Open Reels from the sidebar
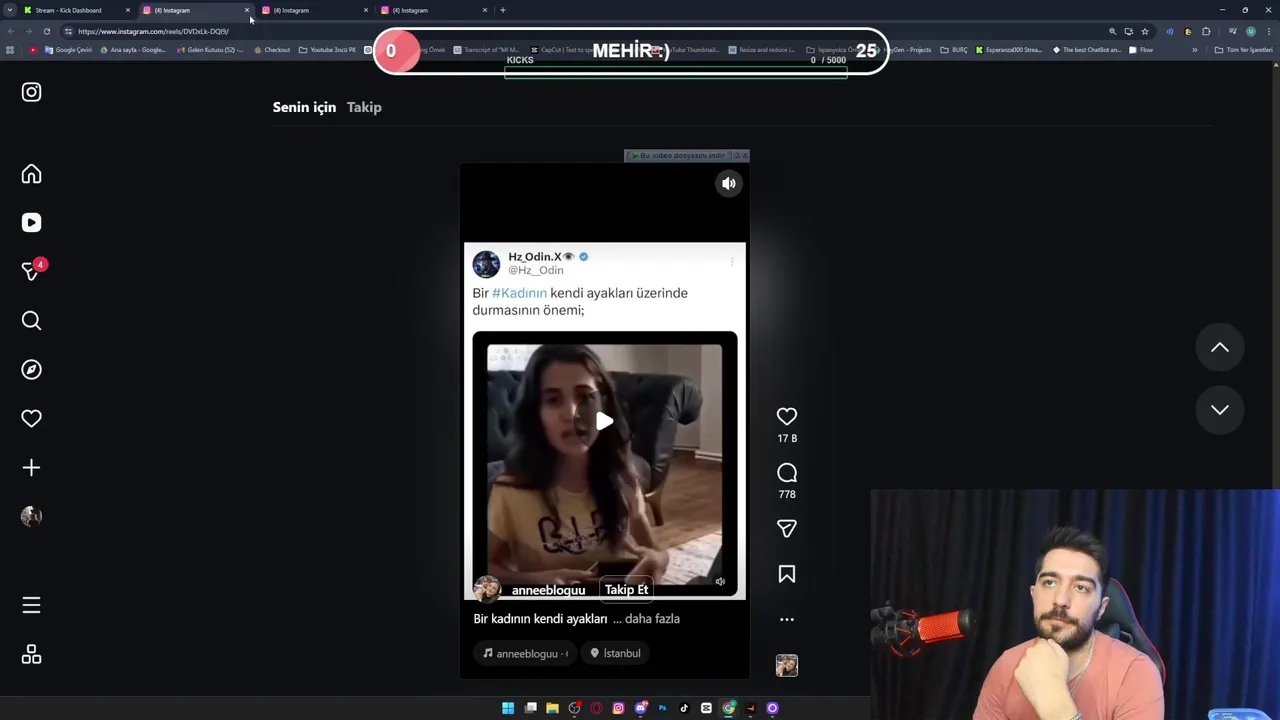The image size is (1280, 720). point(31,223)
